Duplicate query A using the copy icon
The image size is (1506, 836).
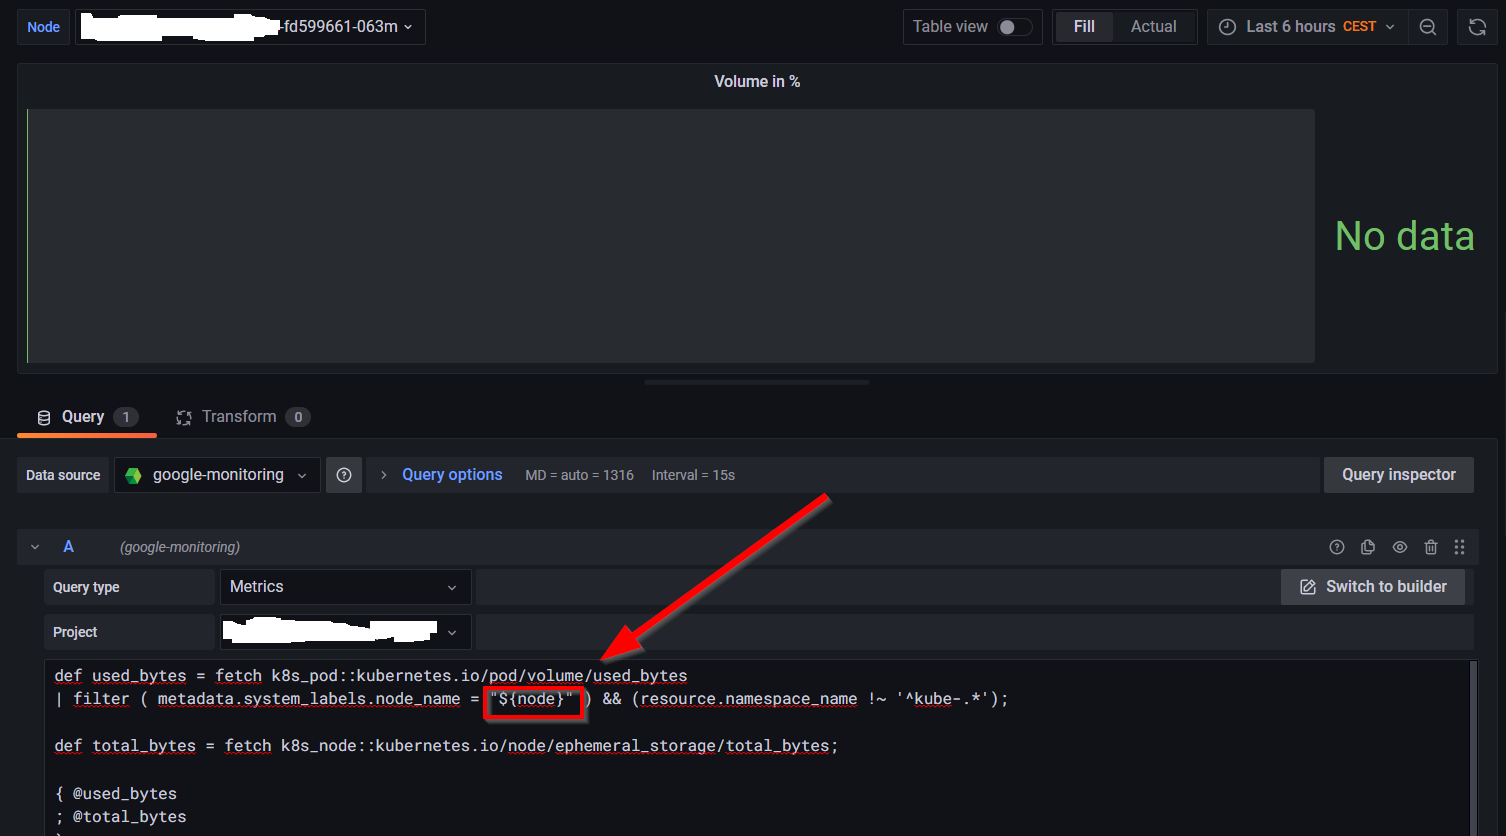[x=1368, y=547]
